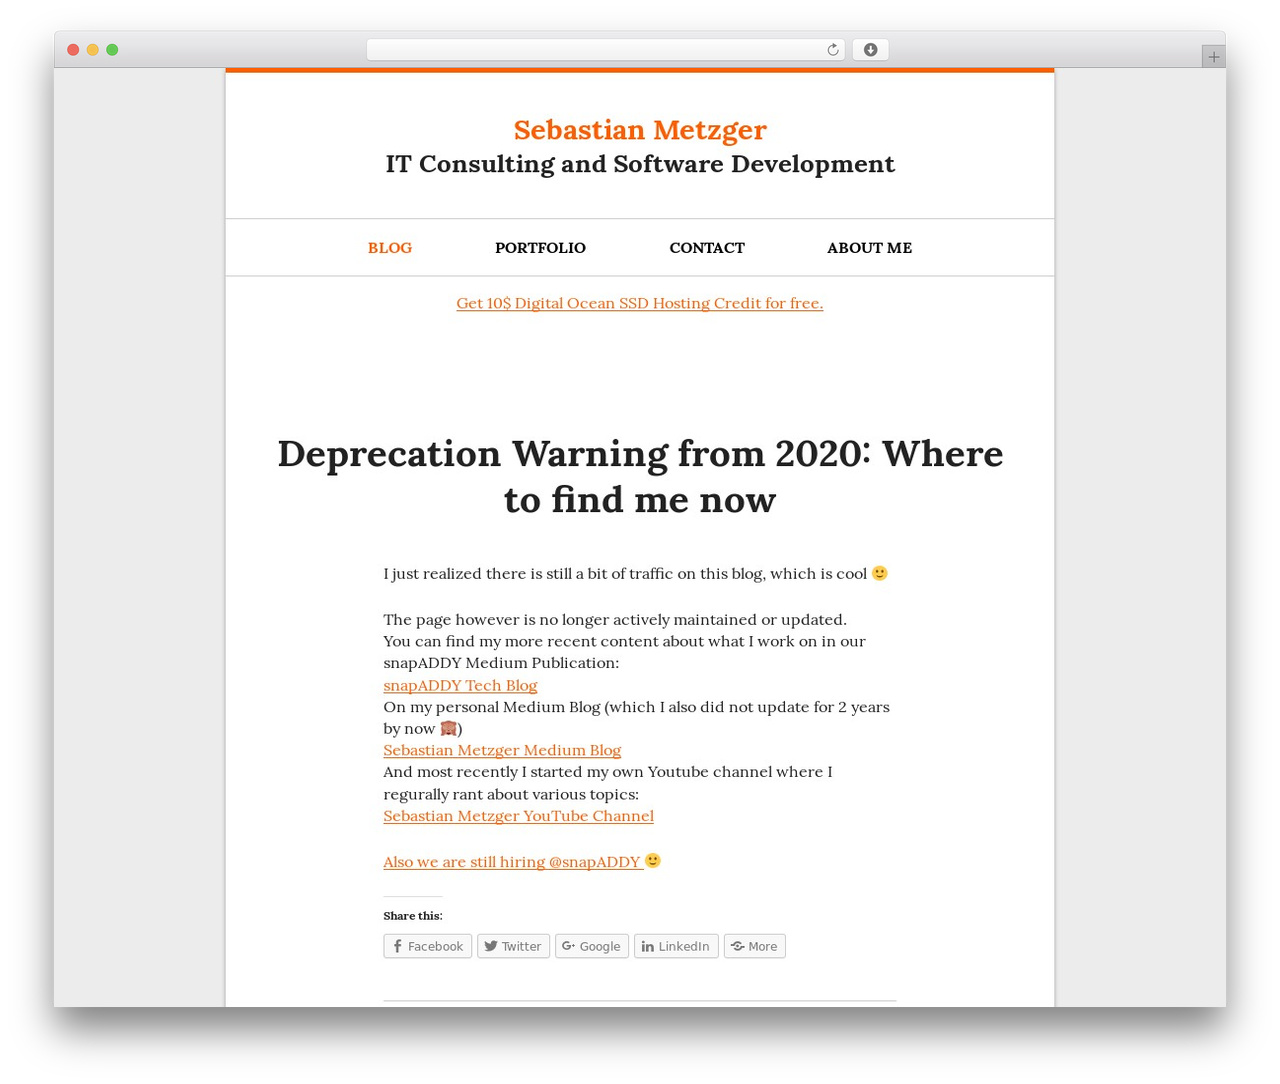Open the browser downloads button
Image resolution: width=1280 pixels, height=1084 pixels.
click(x=870, y=50)
